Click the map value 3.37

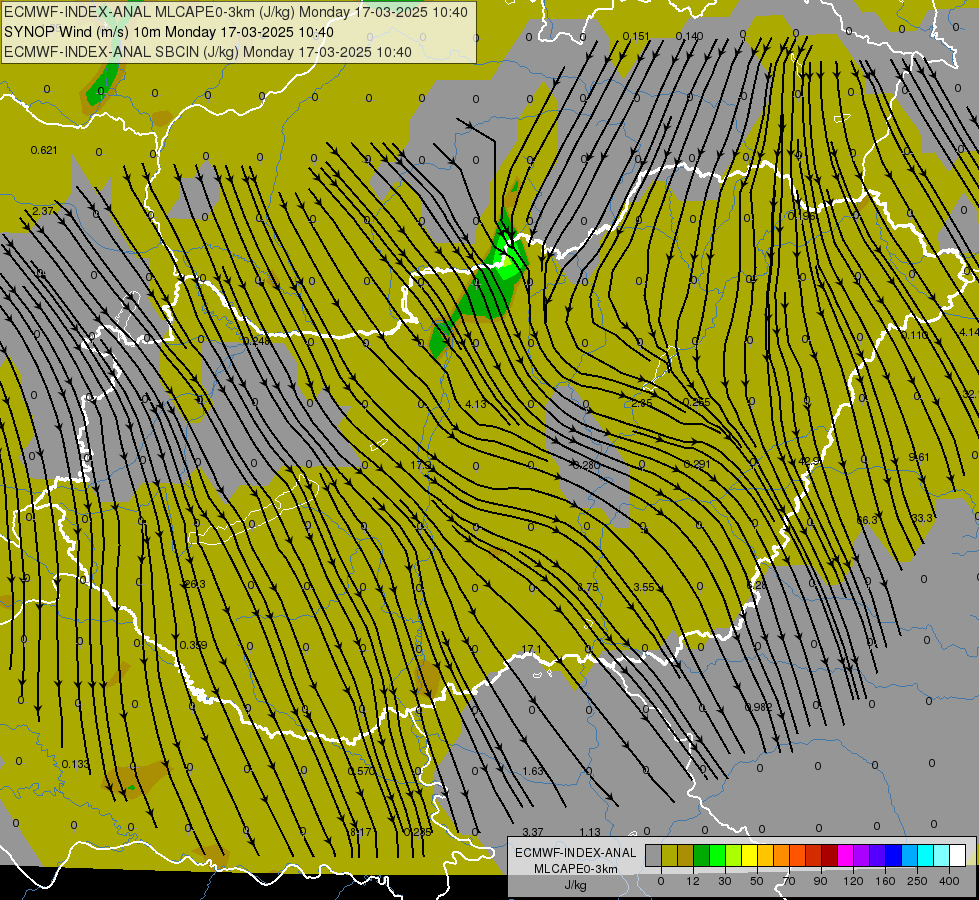[533, 832]
